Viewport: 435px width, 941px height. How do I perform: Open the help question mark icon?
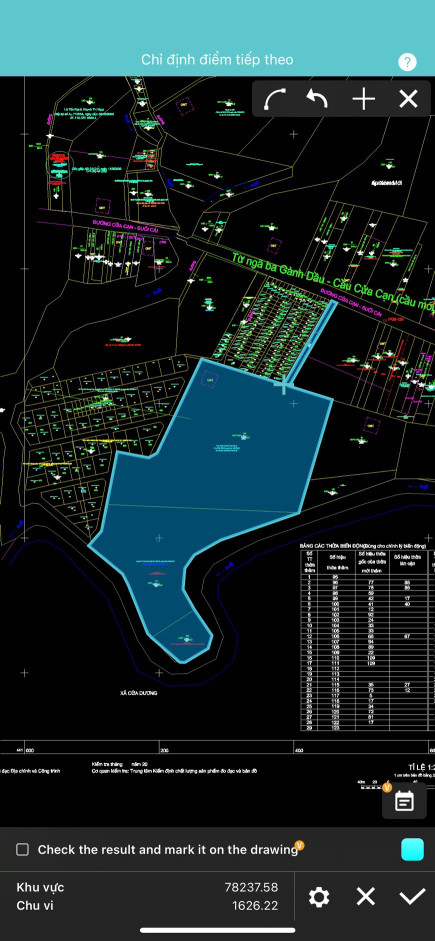click(x=407, y=62)
